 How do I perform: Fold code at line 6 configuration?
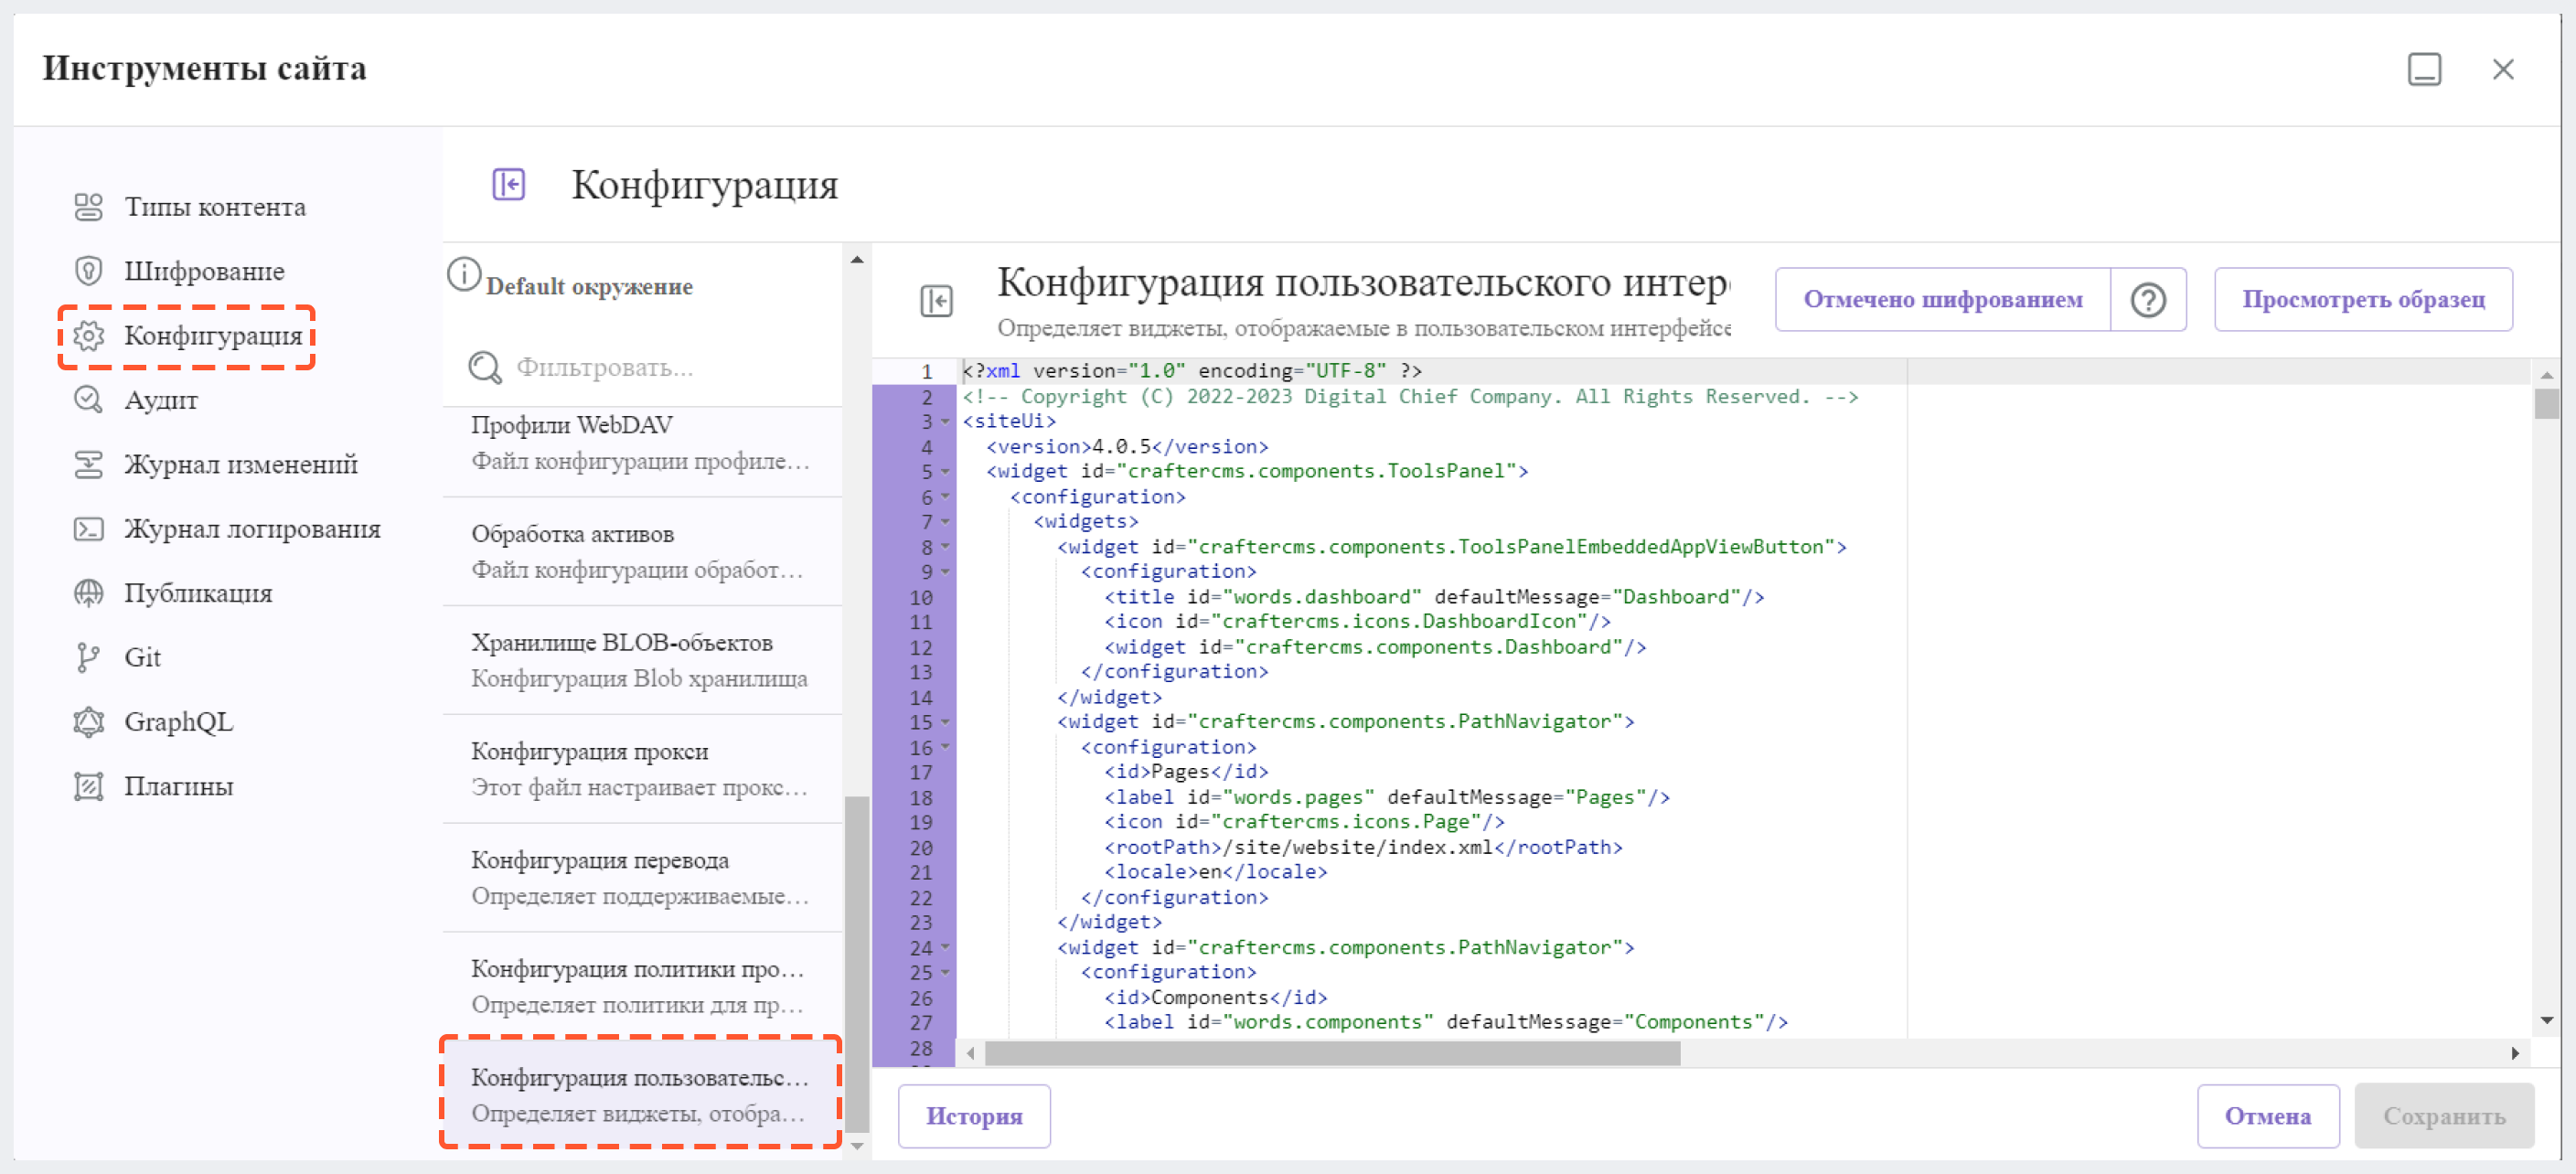tap(945, 497)
